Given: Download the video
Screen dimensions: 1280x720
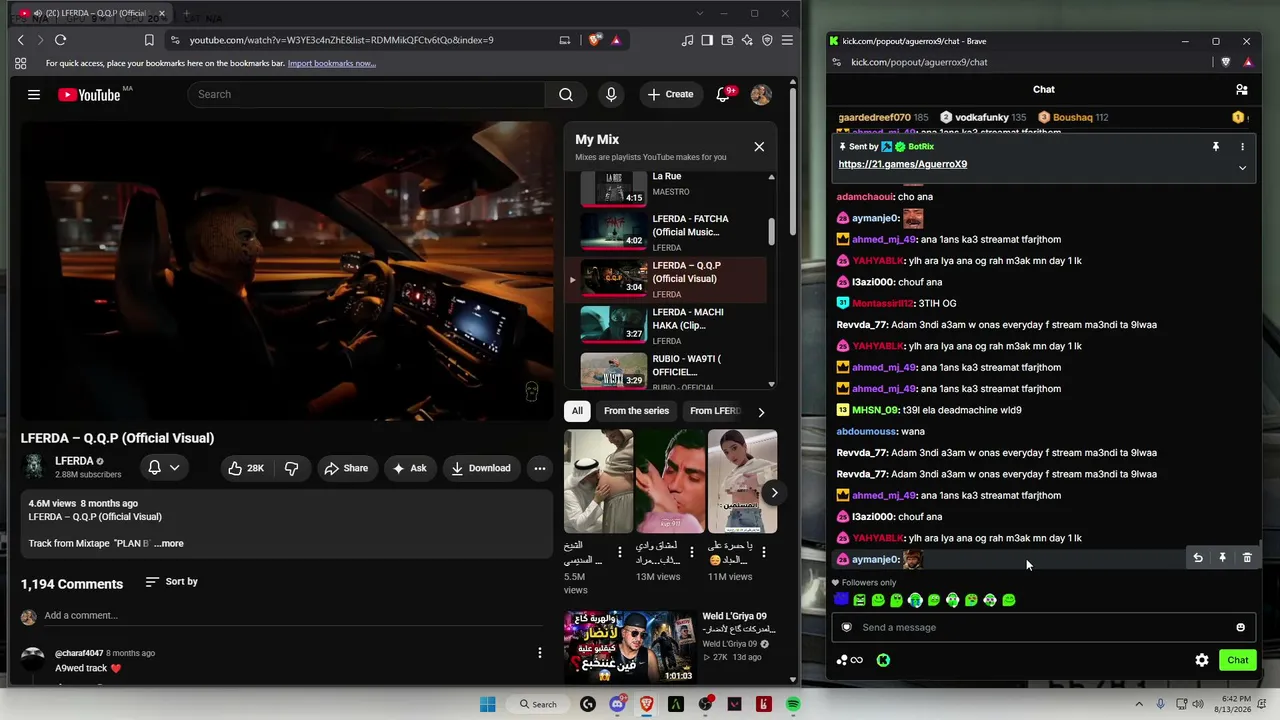Looking at the screenshot, I should (481, 468).
